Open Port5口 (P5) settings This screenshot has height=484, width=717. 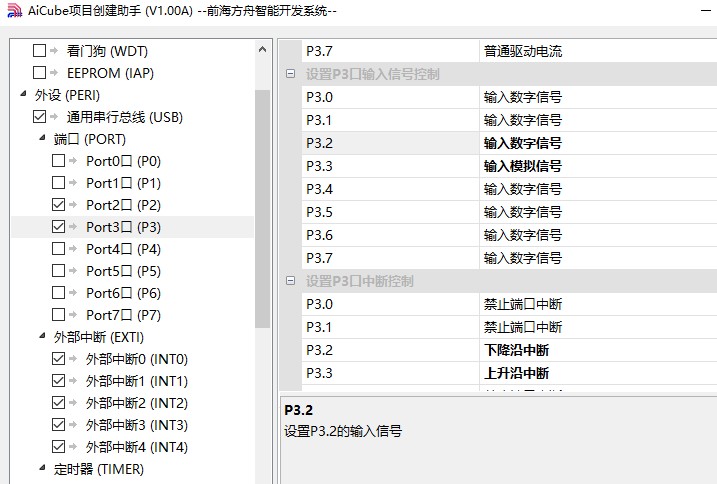123,271
